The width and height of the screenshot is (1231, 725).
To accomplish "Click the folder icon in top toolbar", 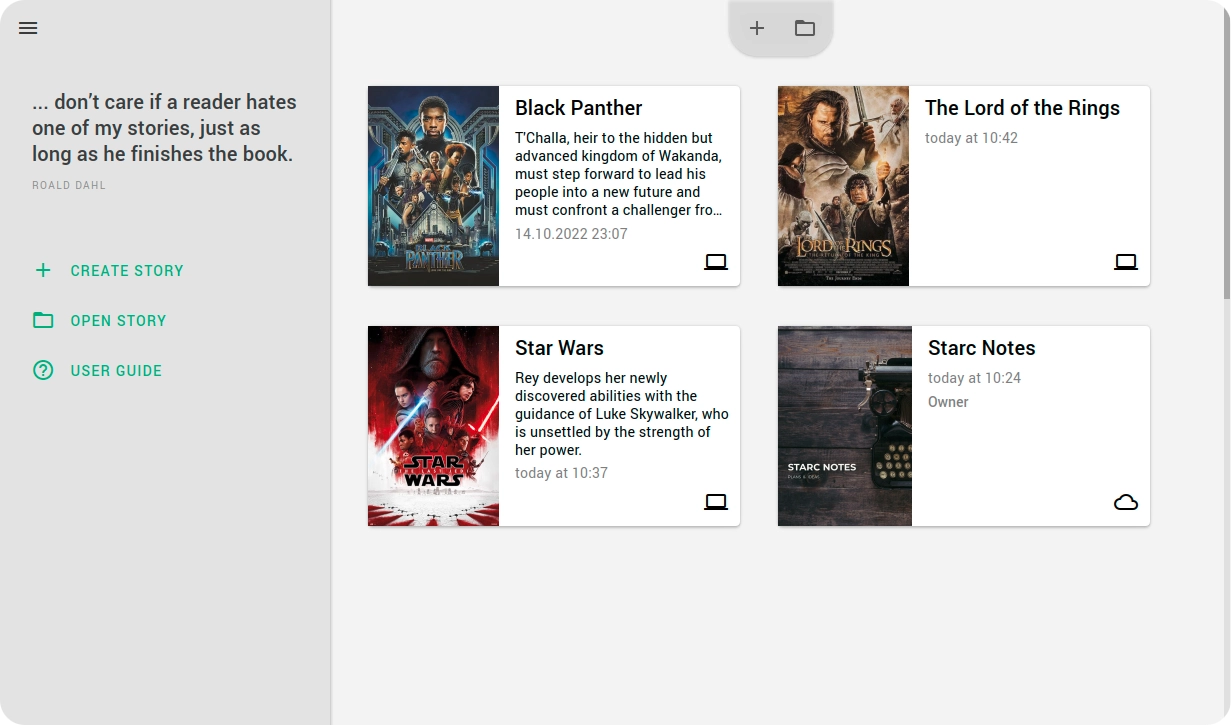I will coord(805,28).
